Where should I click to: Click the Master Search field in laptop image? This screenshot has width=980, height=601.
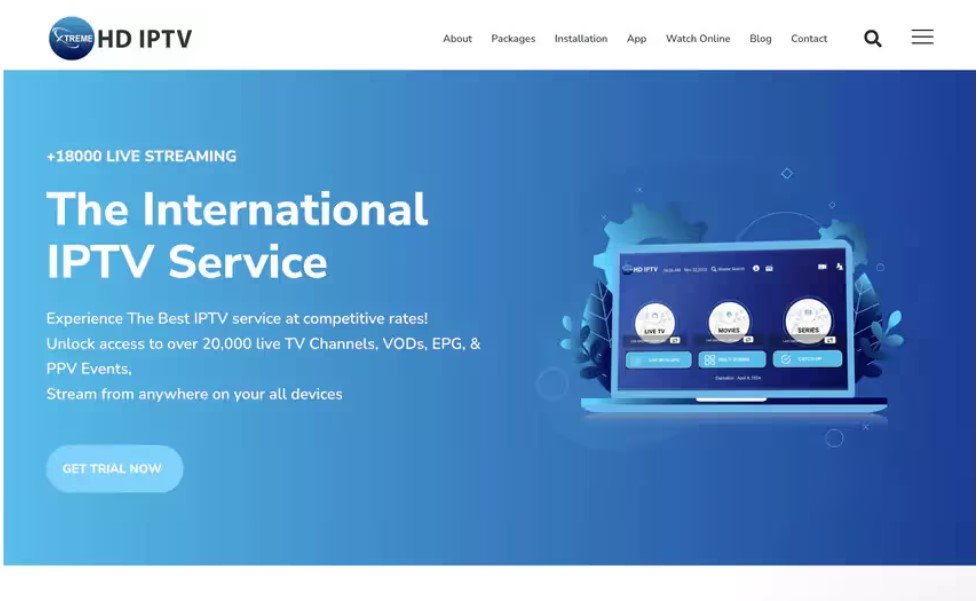coord(728,269)
